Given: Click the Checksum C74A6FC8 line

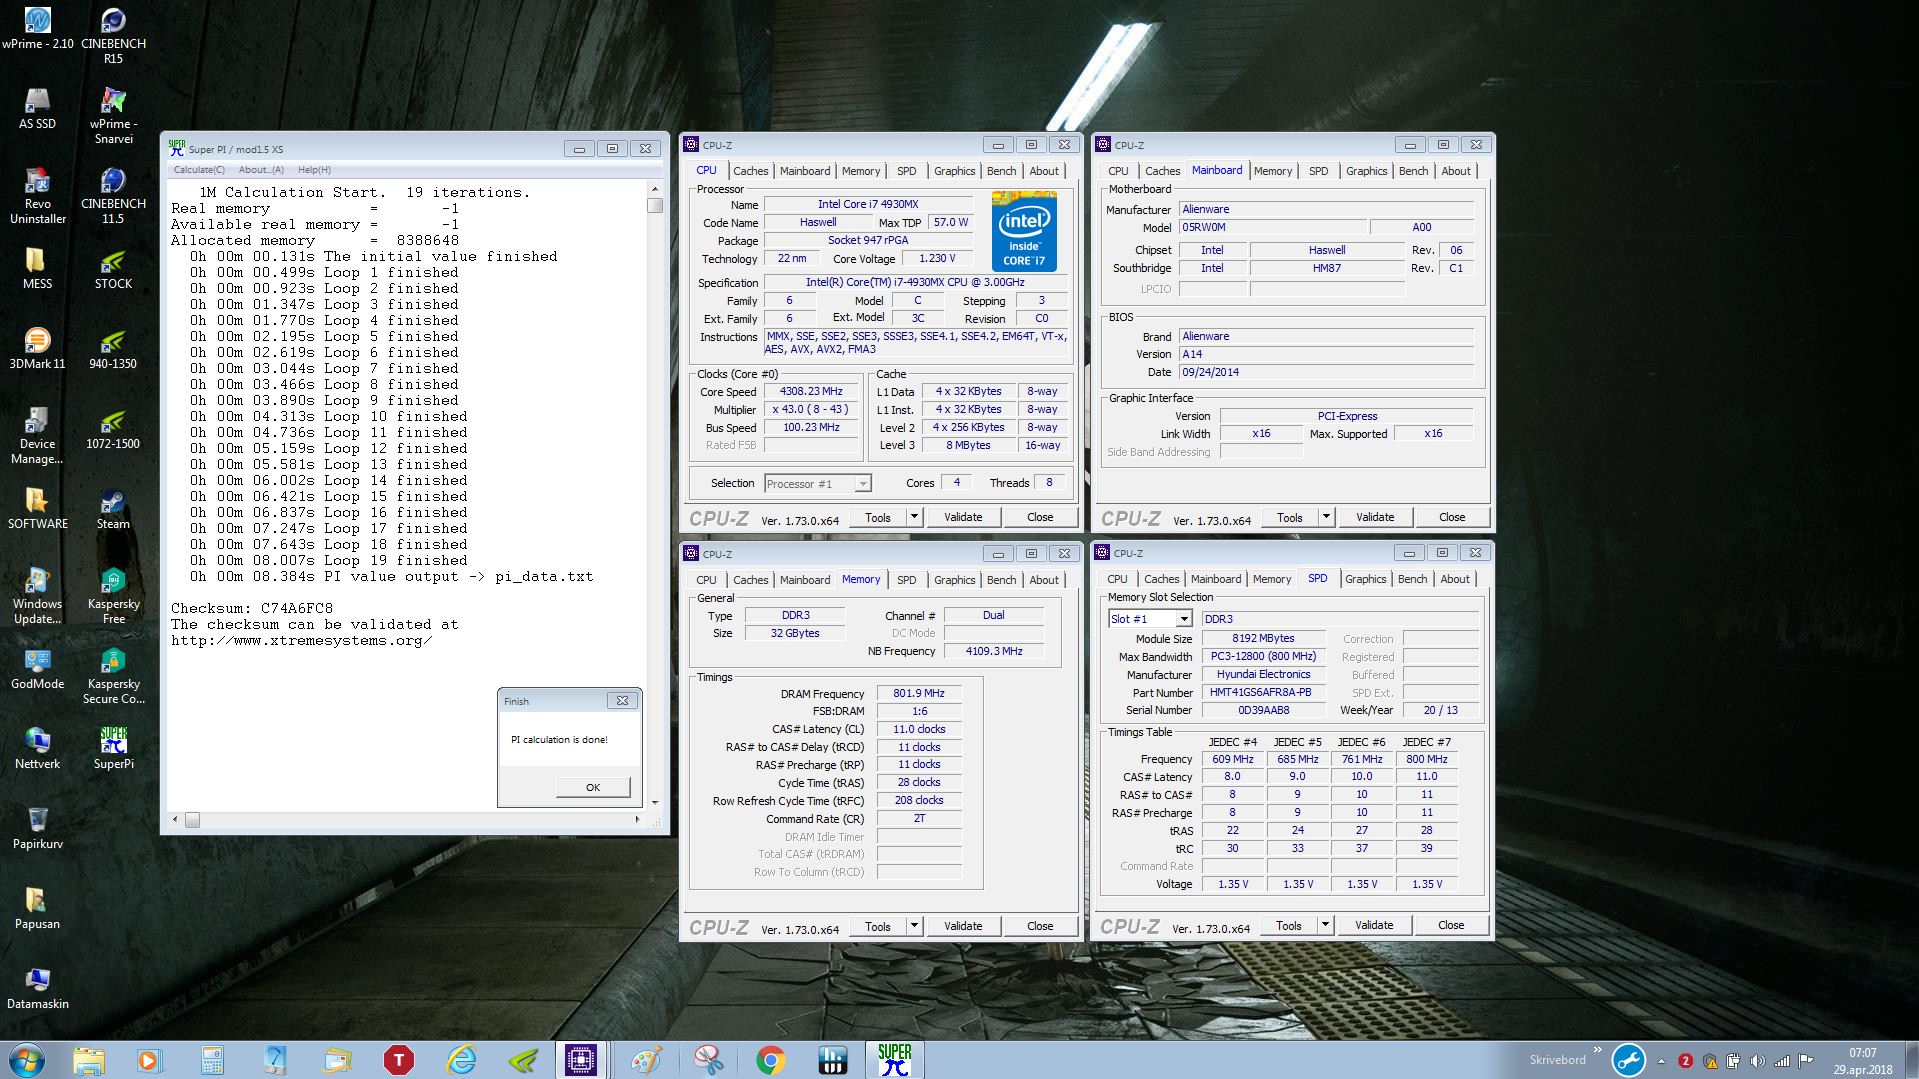Looking at the screenshot, I should coord(252,608).
